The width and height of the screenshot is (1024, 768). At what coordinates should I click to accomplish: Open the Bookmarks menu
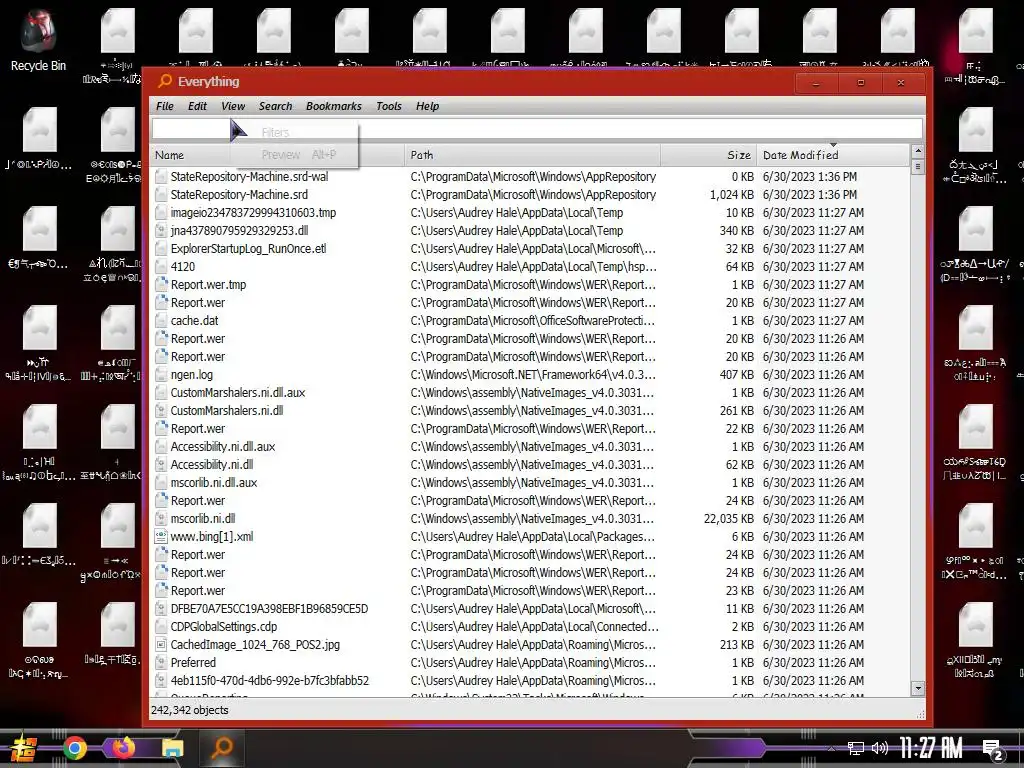[334, 106]
